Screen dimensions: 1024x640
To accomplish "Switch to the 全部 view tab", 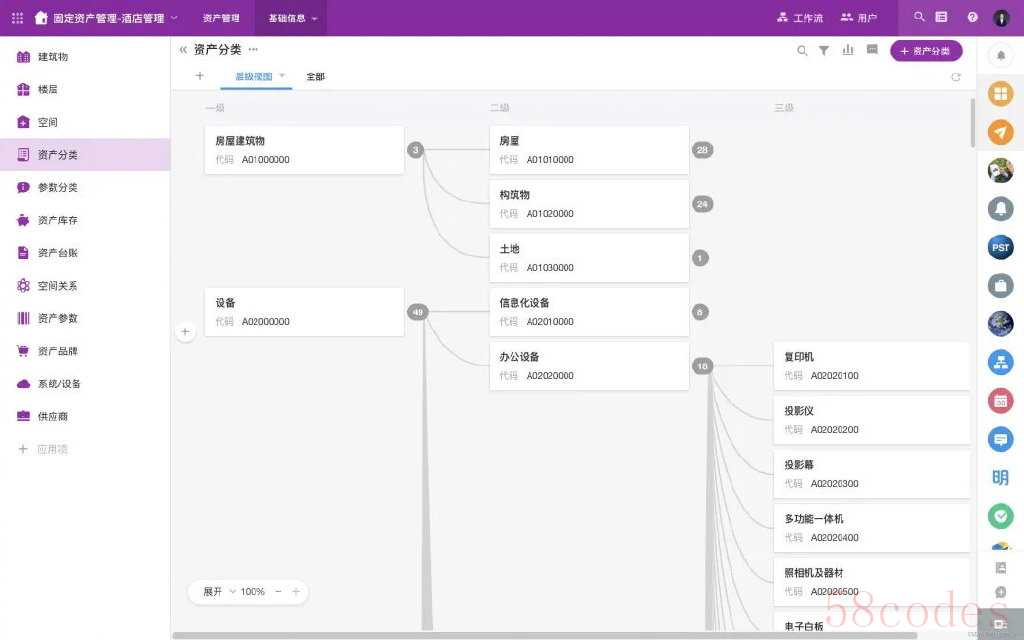I will point(315,77).
